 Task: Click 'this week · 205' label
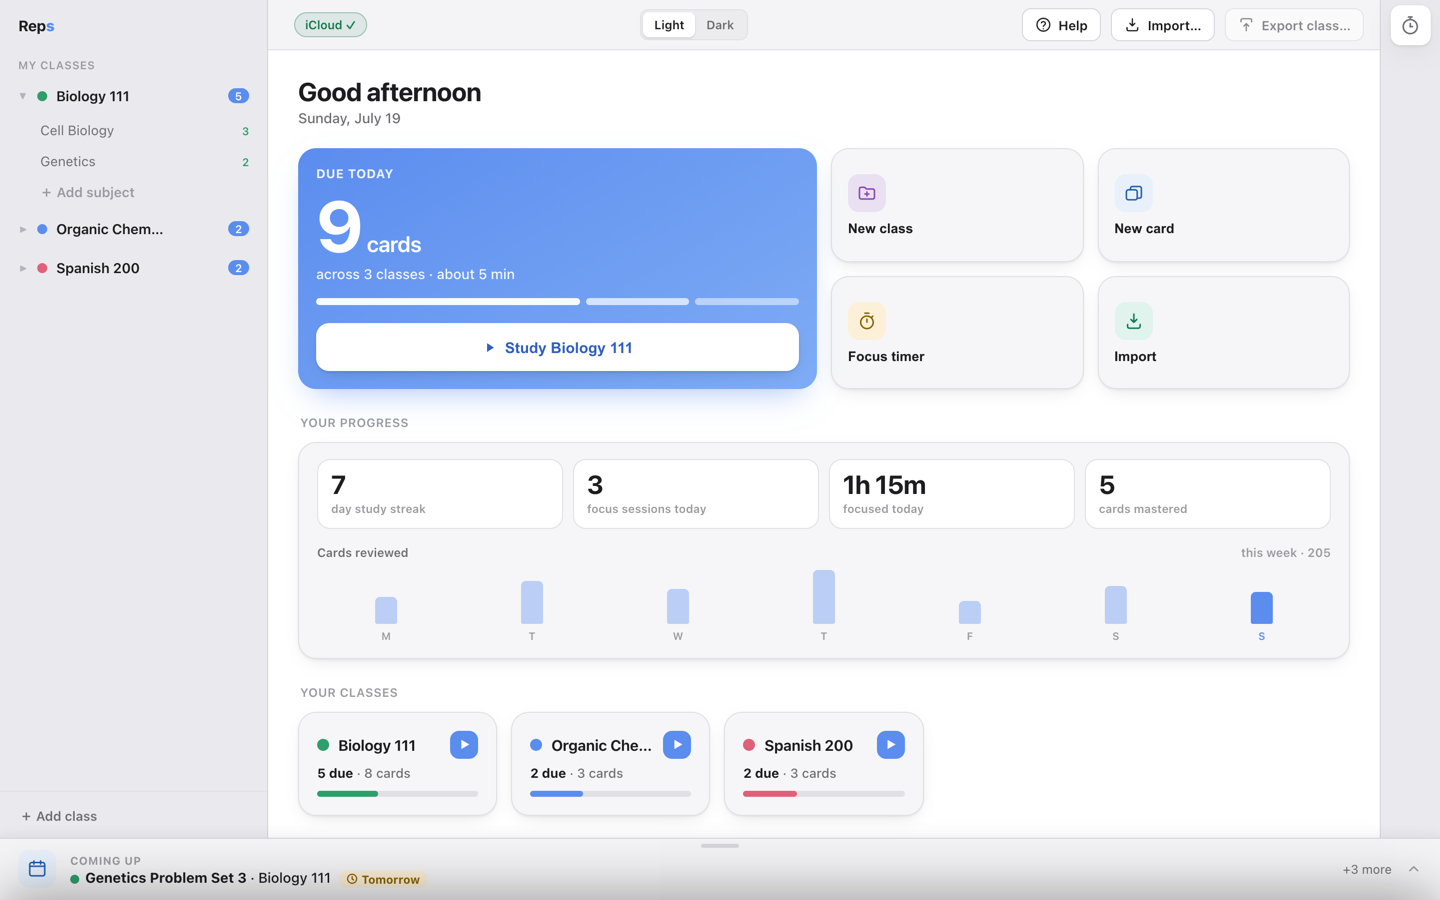1286,553
